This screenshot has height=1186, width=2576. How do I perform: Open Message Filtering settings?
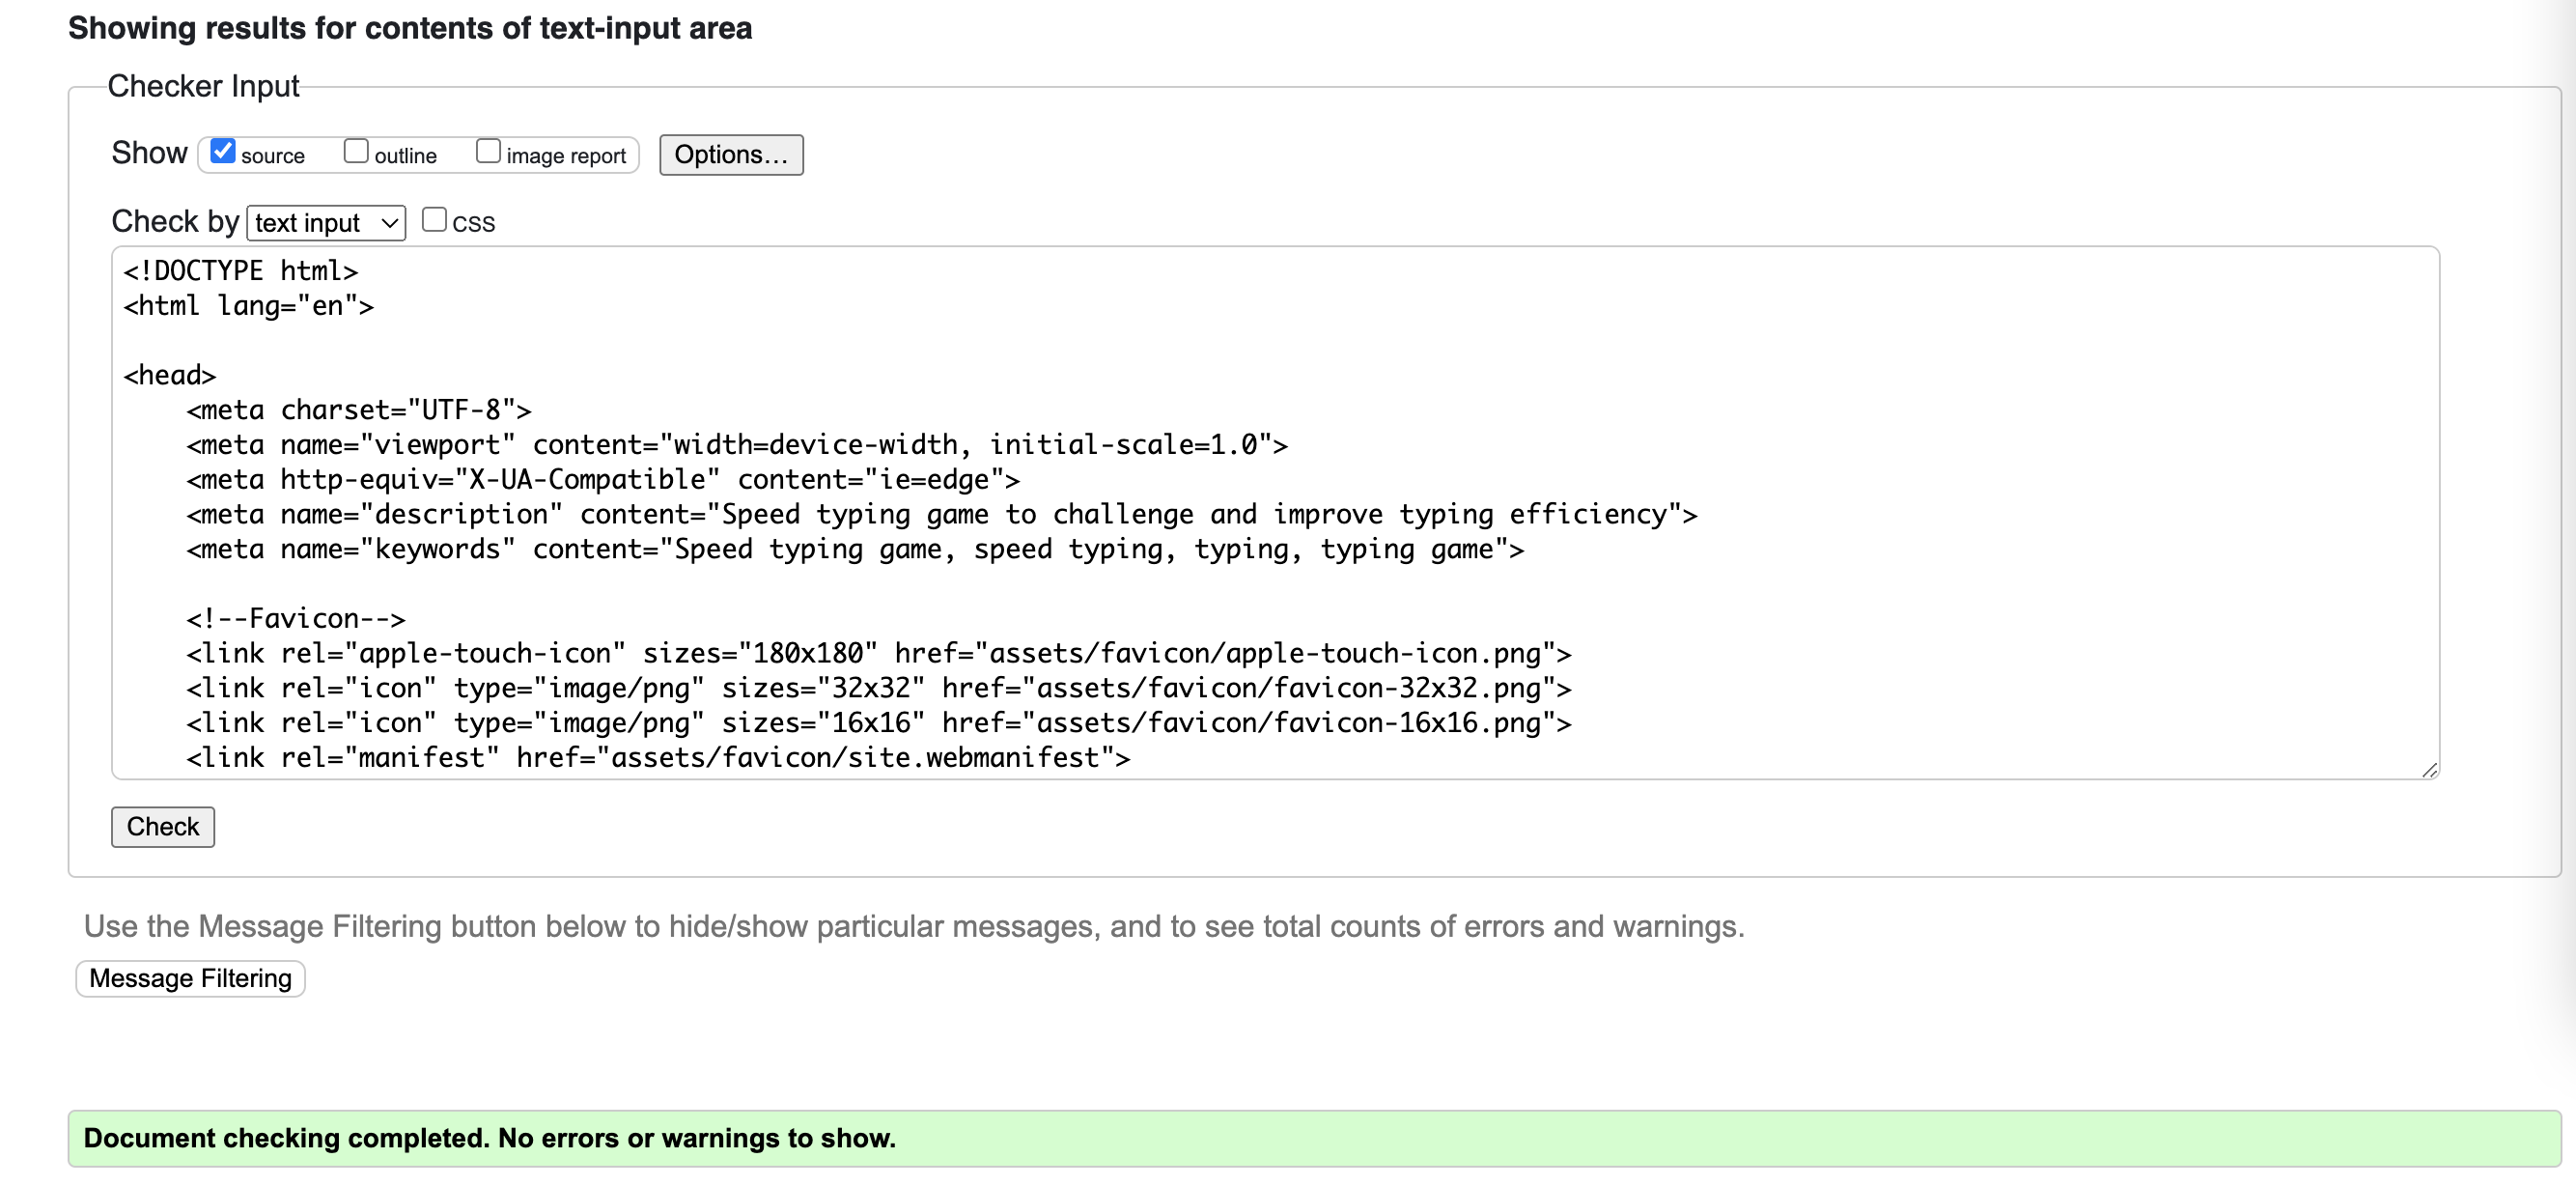(x=189, y=978)
